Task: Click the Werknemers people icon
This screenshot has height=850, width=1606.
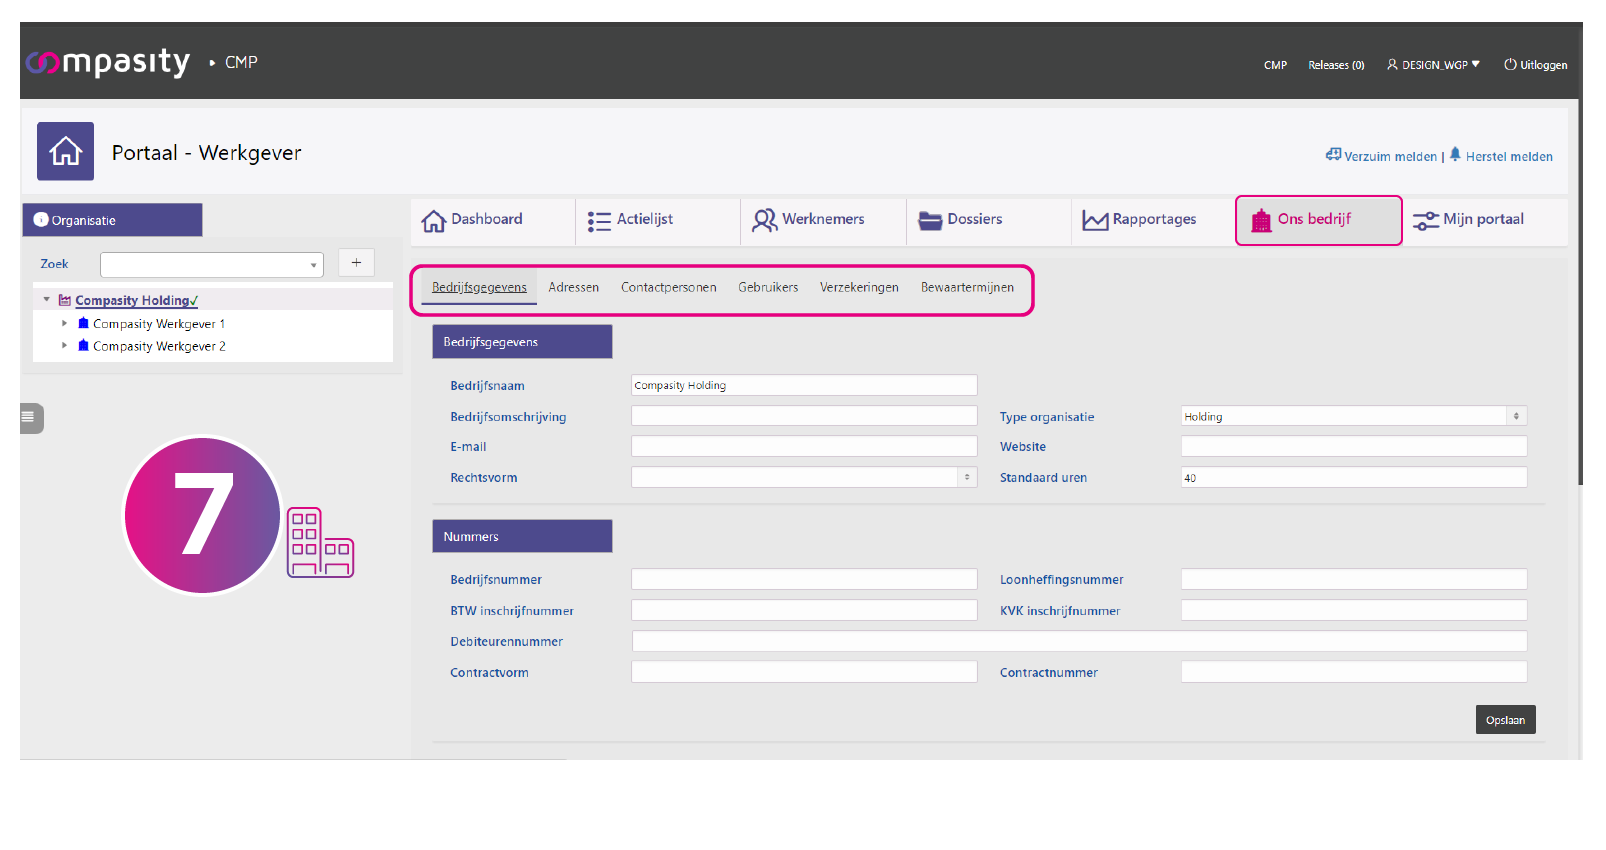Action: [765, 220]
